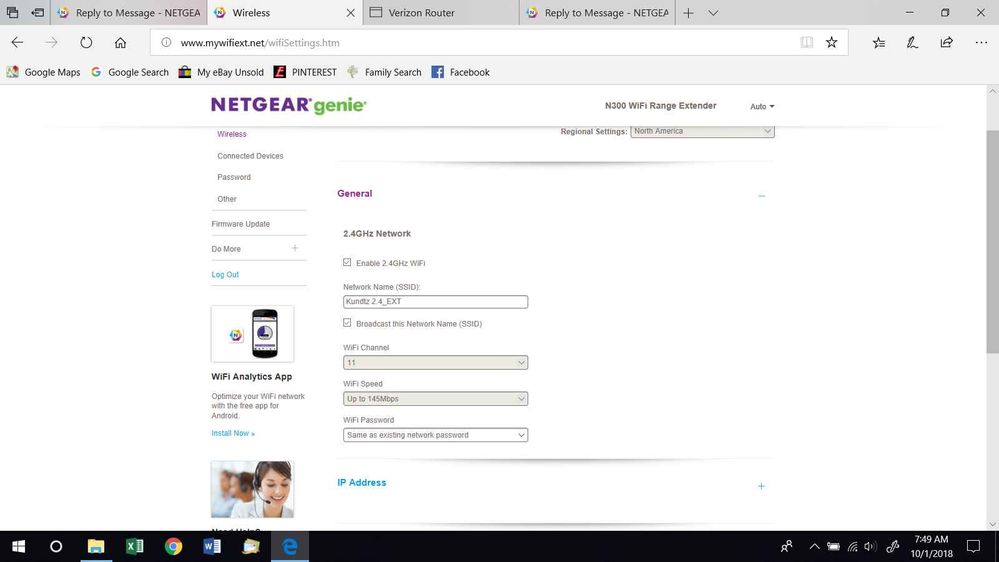Open Word from the taskbar

tap(212, 546)
